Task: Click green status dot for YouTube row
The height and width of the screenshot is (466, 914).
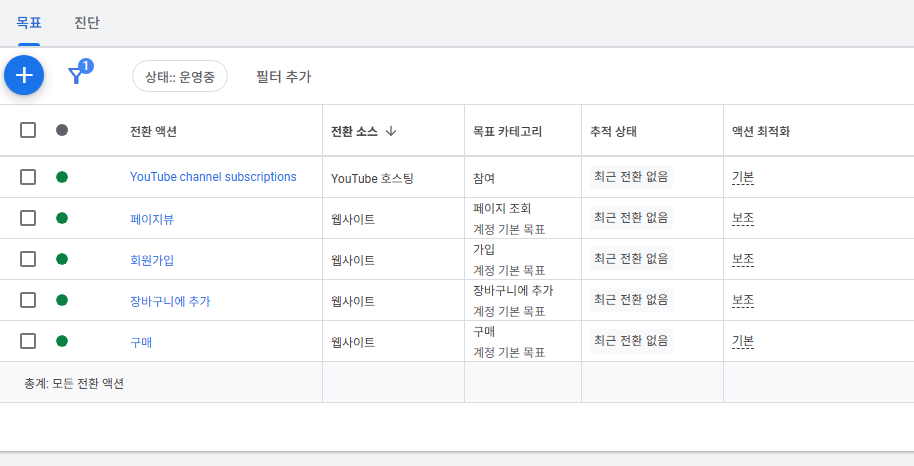Action: click(62, 177)
